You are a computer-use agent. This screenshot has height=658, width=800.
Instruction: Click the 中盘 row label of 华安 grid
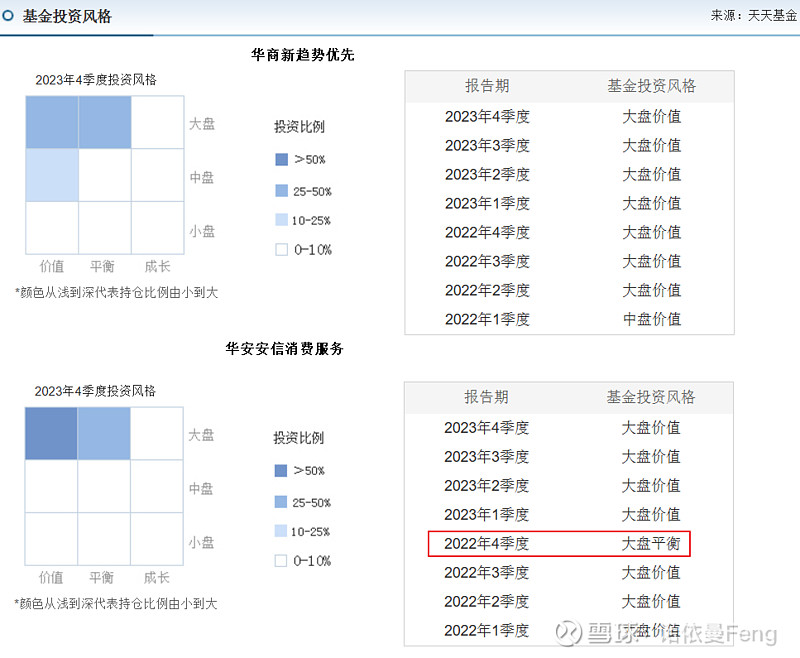tap(201, 489)
